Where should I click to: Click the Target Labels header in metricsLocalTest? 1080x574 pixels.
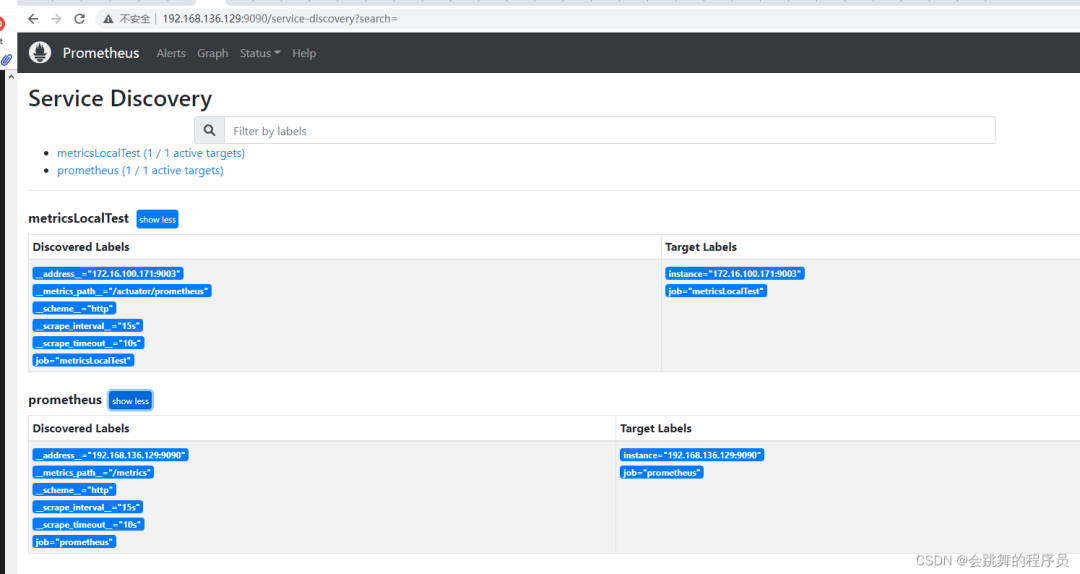coord(700,247)
